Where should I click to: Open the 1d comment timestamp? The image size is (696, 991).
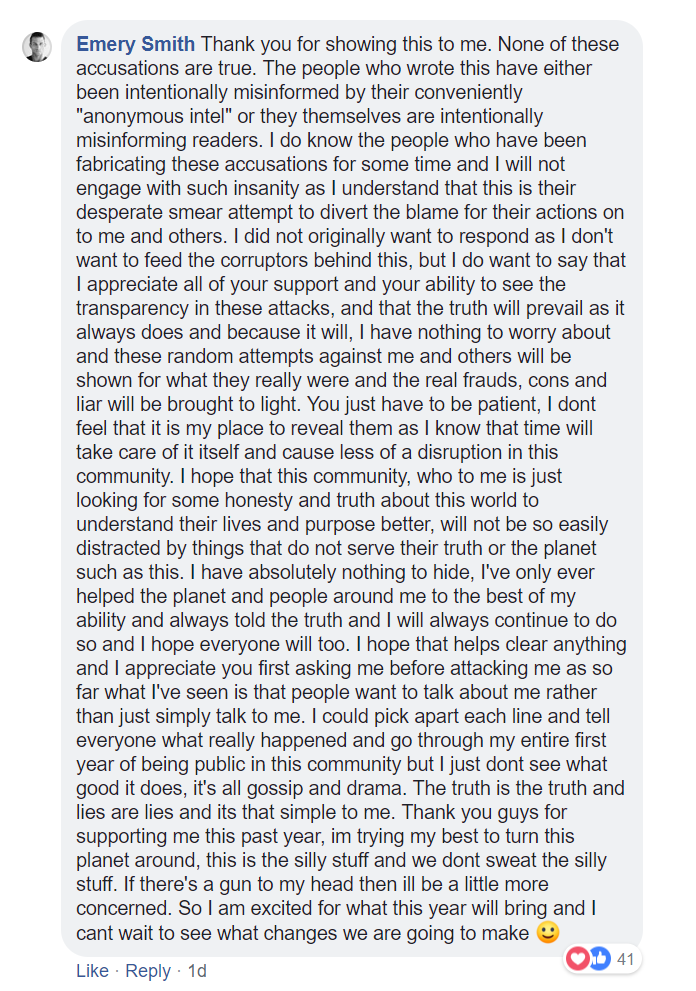pyautogui.click(x=196, y=970)
